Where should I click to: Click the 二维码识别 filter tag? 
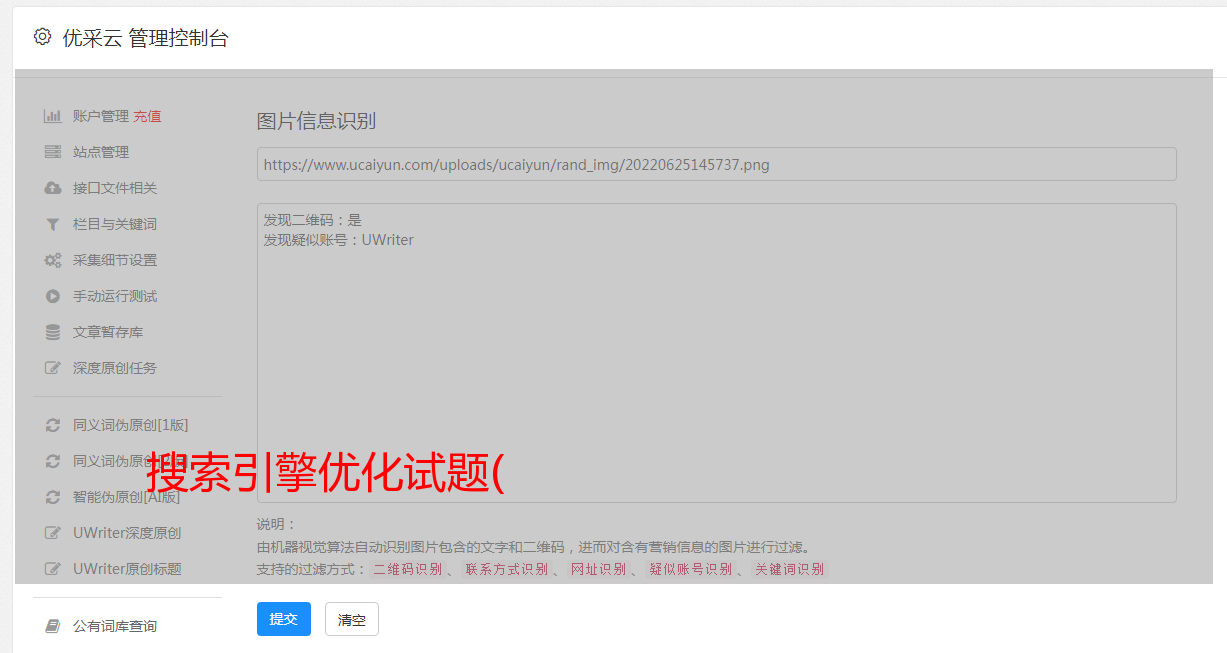(x=407, y=569)
